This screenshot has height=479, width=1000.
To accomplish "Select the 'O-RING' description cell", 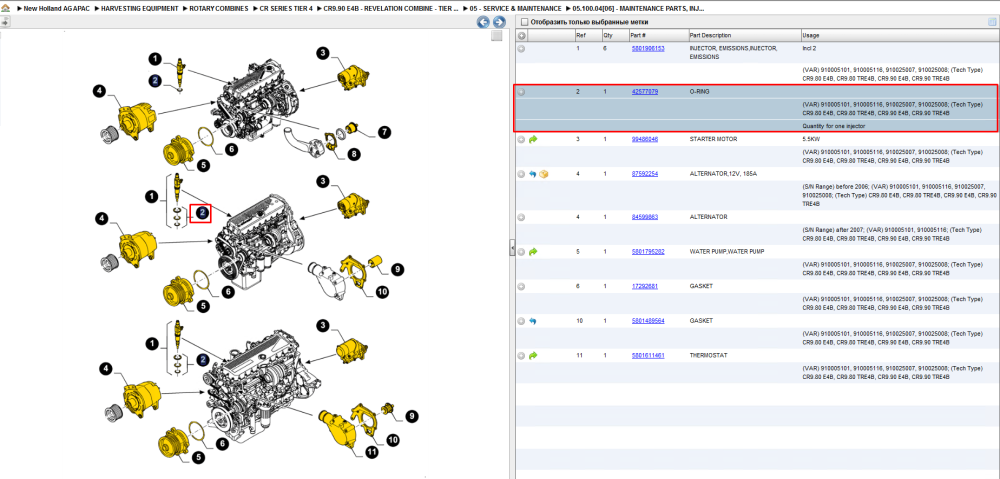I will (x=699, y=92).
